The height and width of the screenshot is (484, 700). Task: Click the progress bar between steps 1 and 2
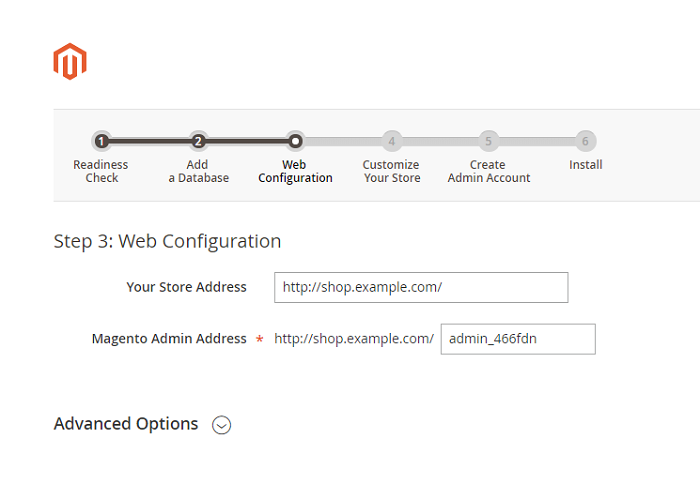150,142
